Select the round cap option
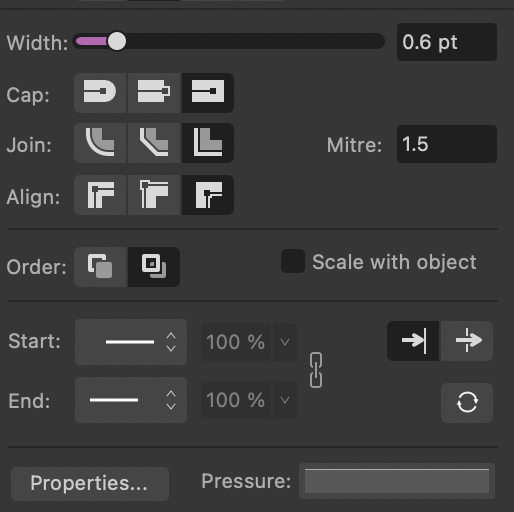The height and width of the screenshot is (512, 514). pyautogui.click(x=100, y=93)
